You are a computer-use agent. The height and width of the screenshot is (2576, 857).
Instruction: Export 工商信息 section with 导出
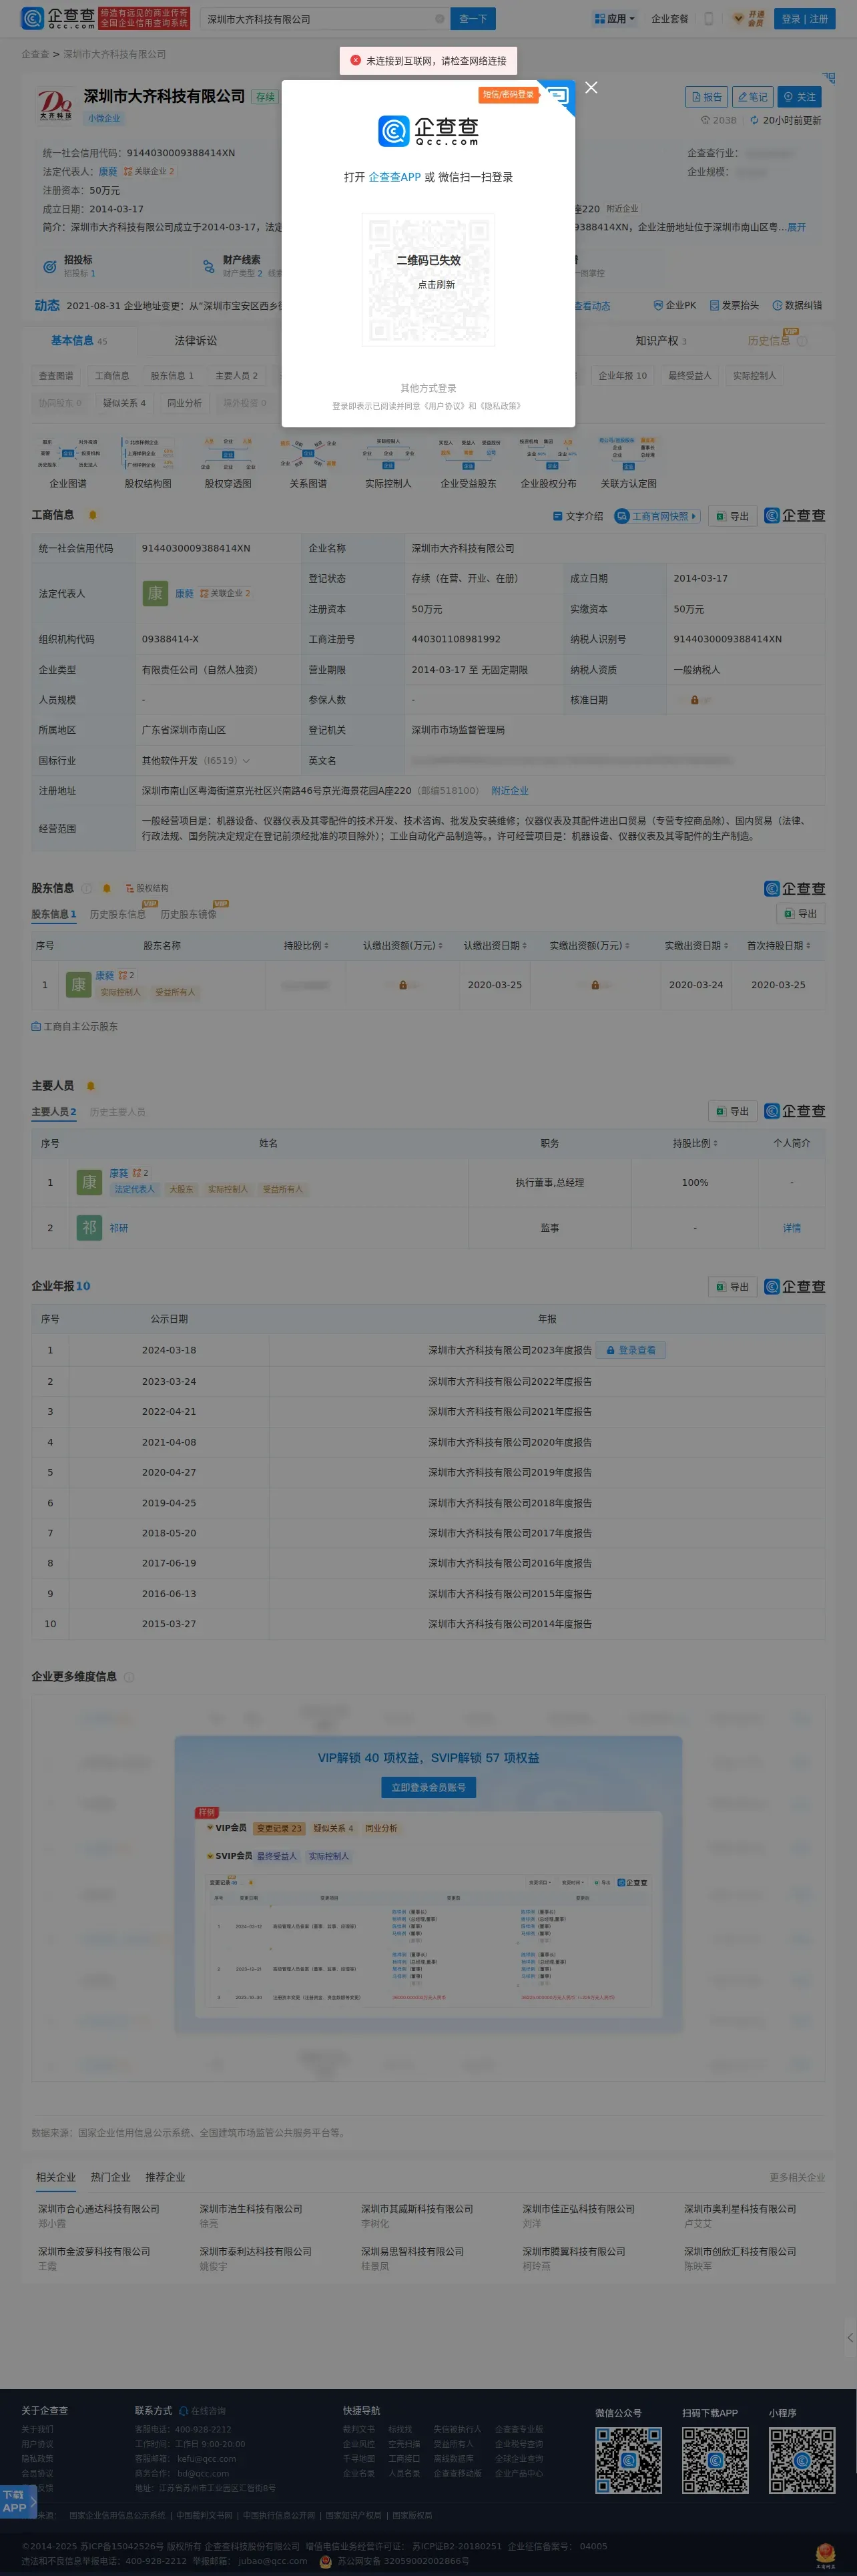tap(732, 516)
